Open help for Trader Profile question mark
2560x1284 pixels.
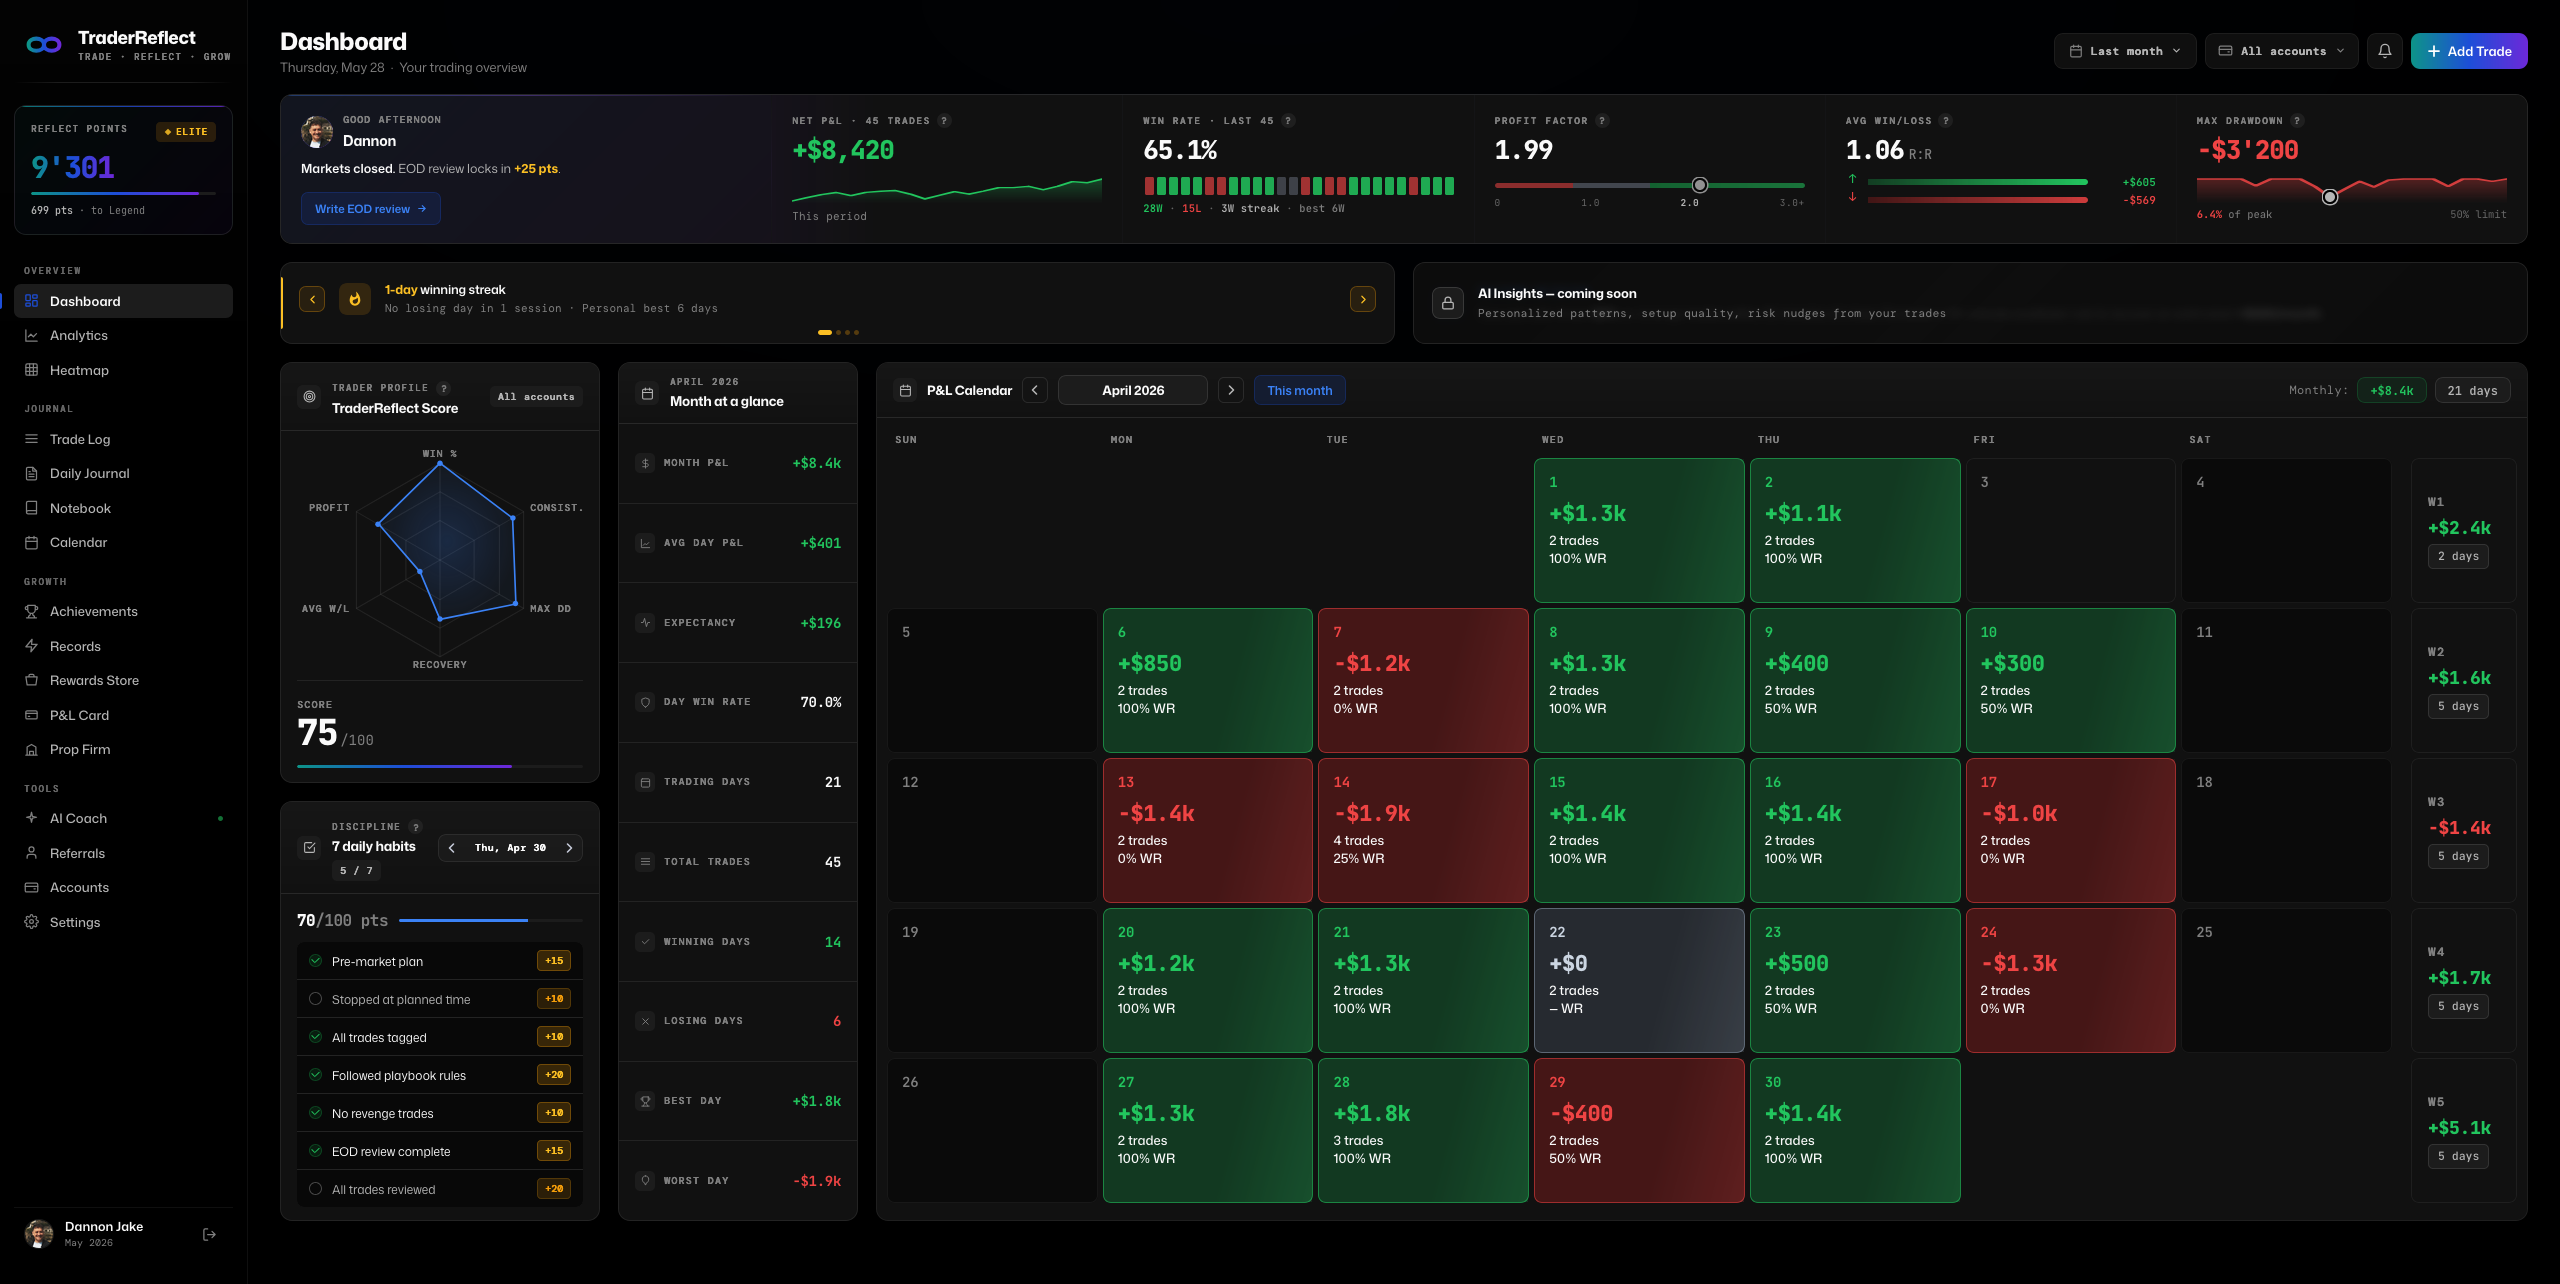[x=444, y=388]
